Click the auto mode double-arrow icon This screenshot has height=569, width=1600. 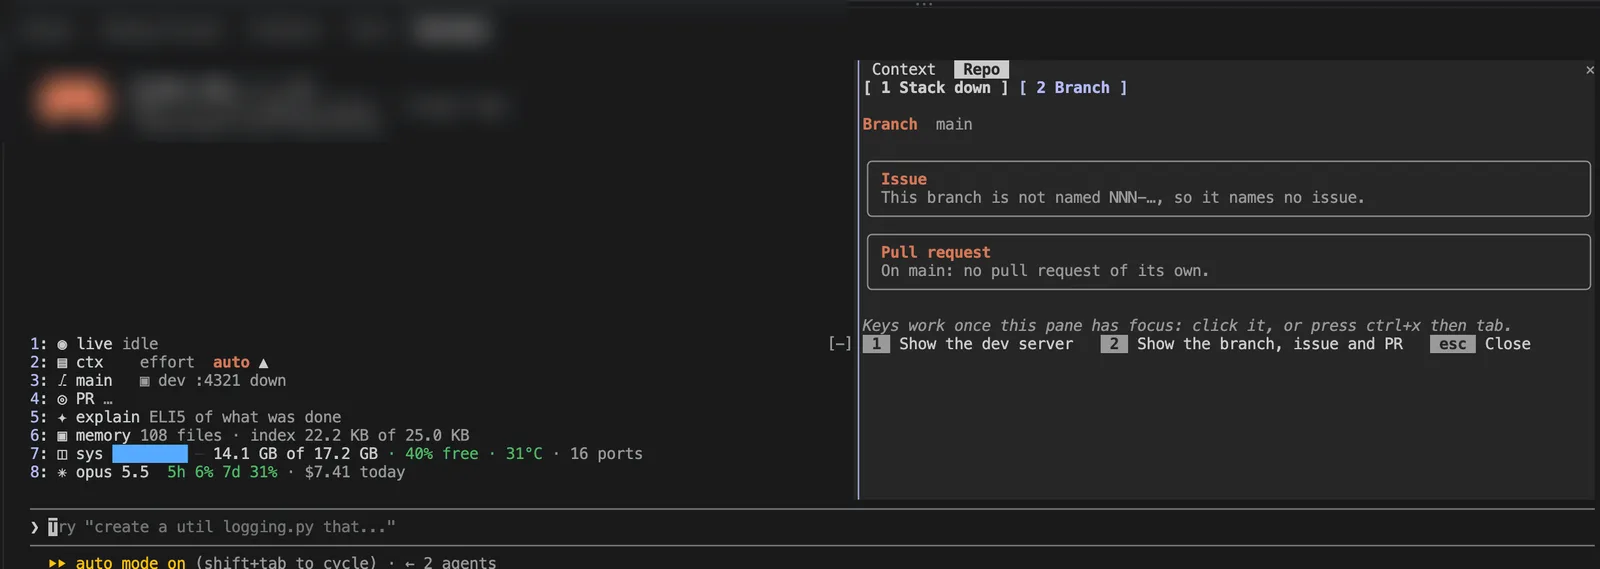click(57, 563)
